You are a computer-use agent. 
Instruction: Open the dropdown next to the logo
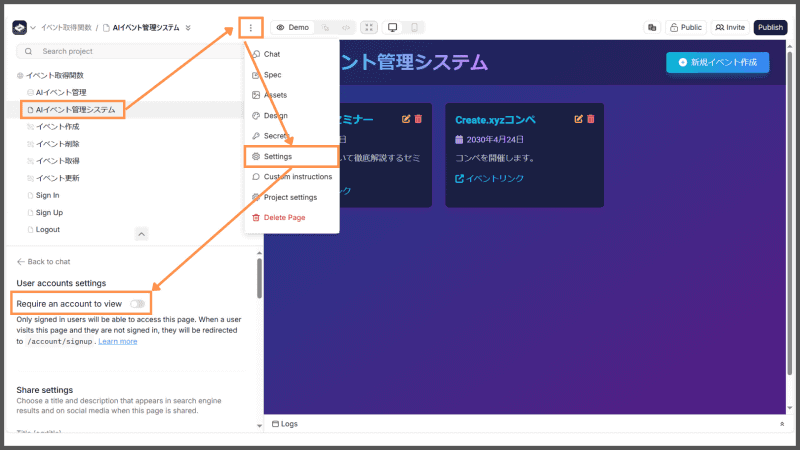coord(33,28)
